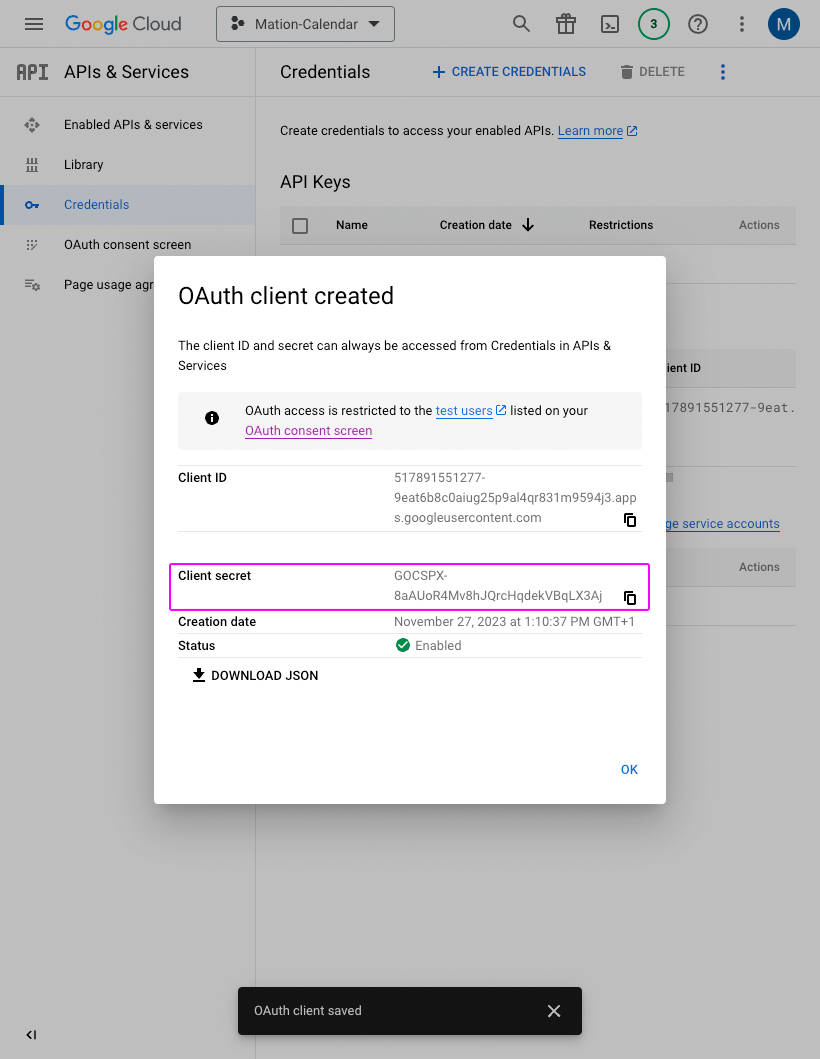The image size is (820, 1059).
Task: Click the creation date November 27, 2023 text
Action: pos(515,621)
